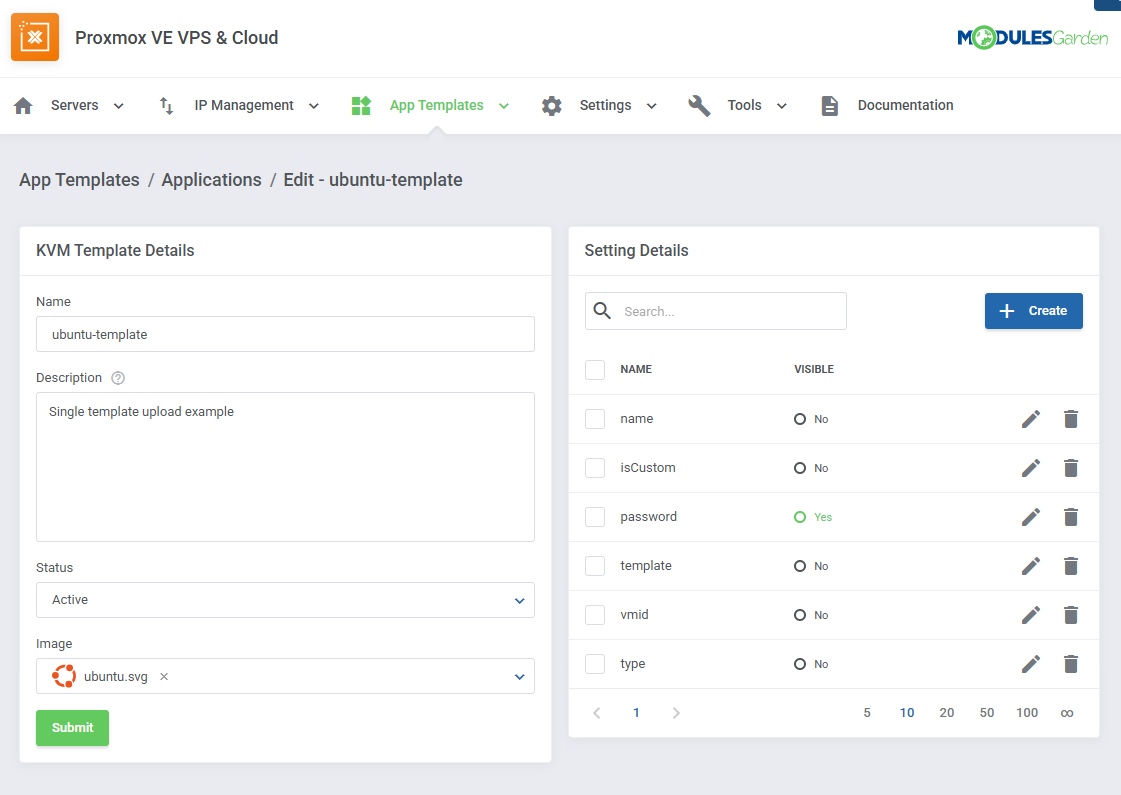The image size is (1121, 795).
Task: Expand the Settings menu chevron
Action: (x=651, y=106)
